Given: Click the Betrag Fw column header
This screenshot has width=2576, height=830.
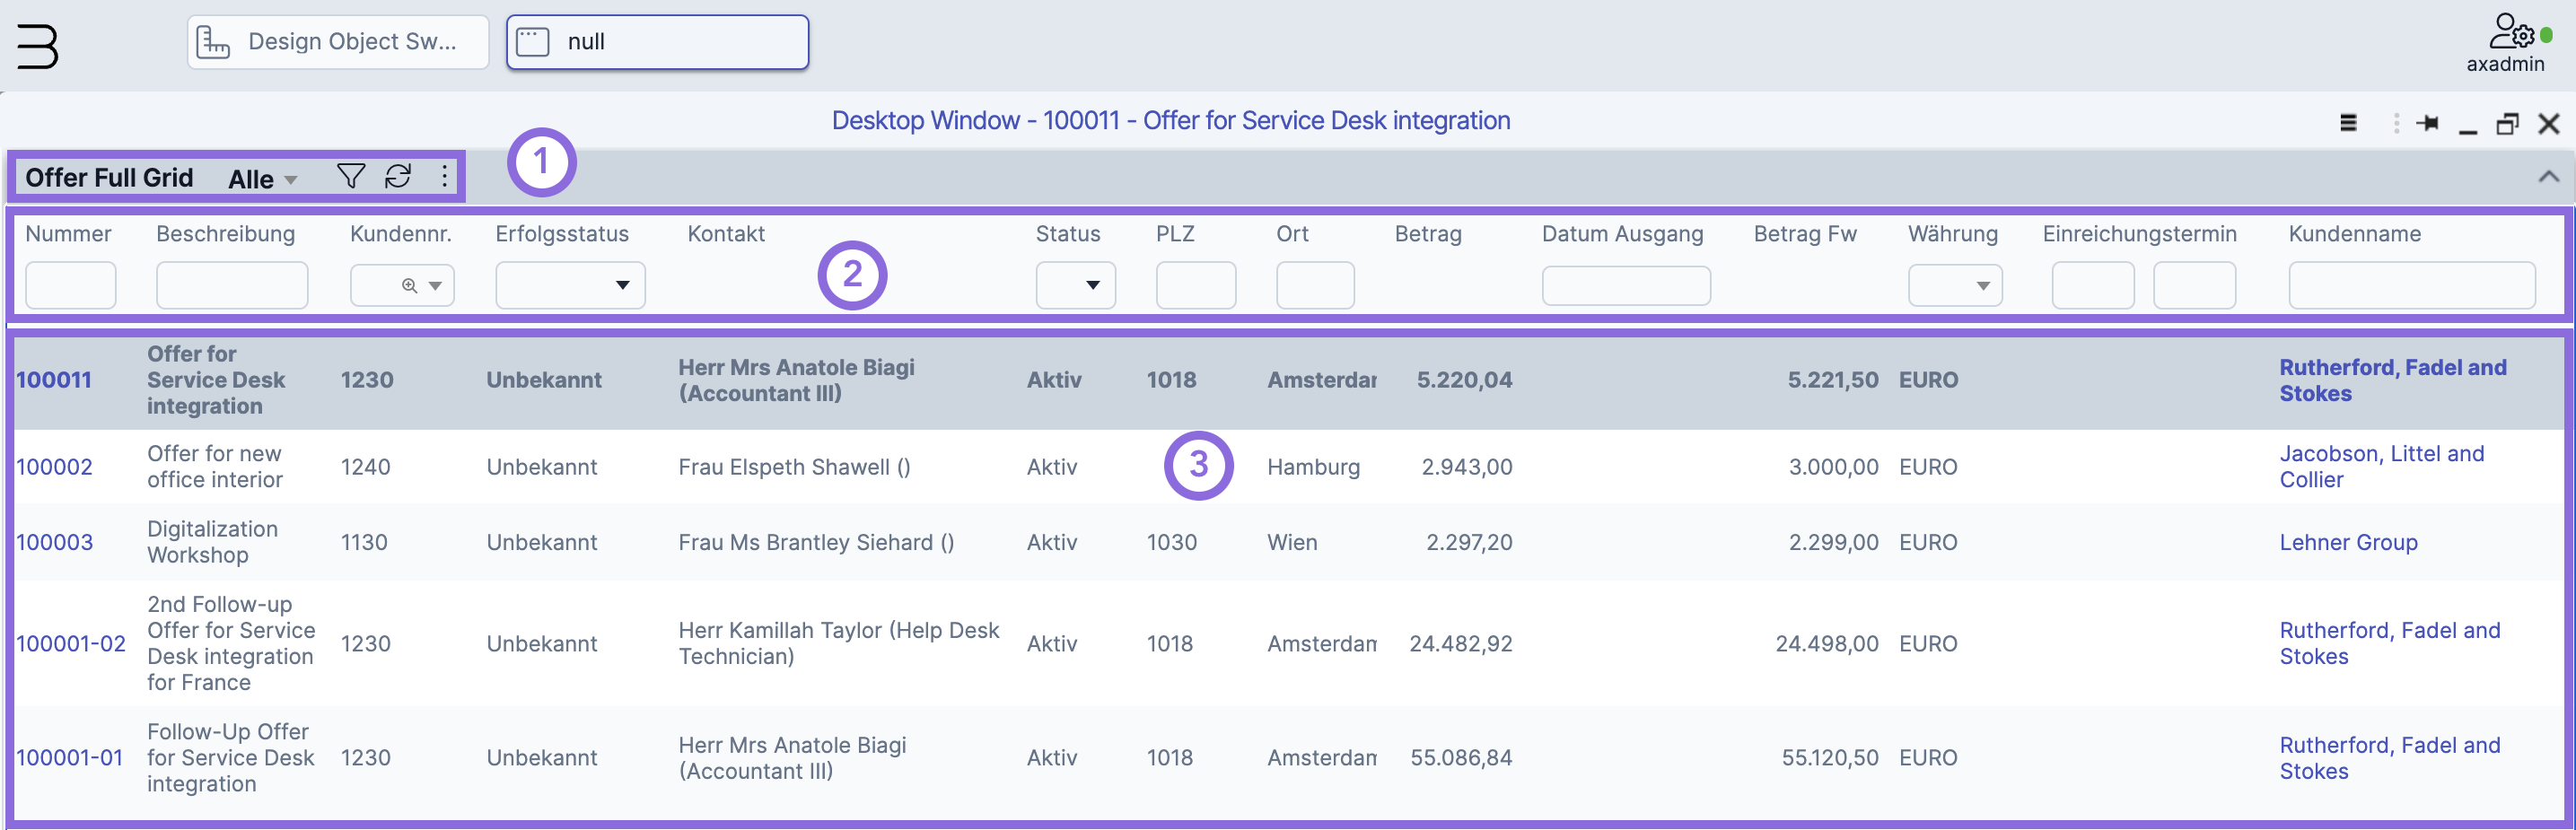Looking at the screenshot, I should pos(1805,234).
